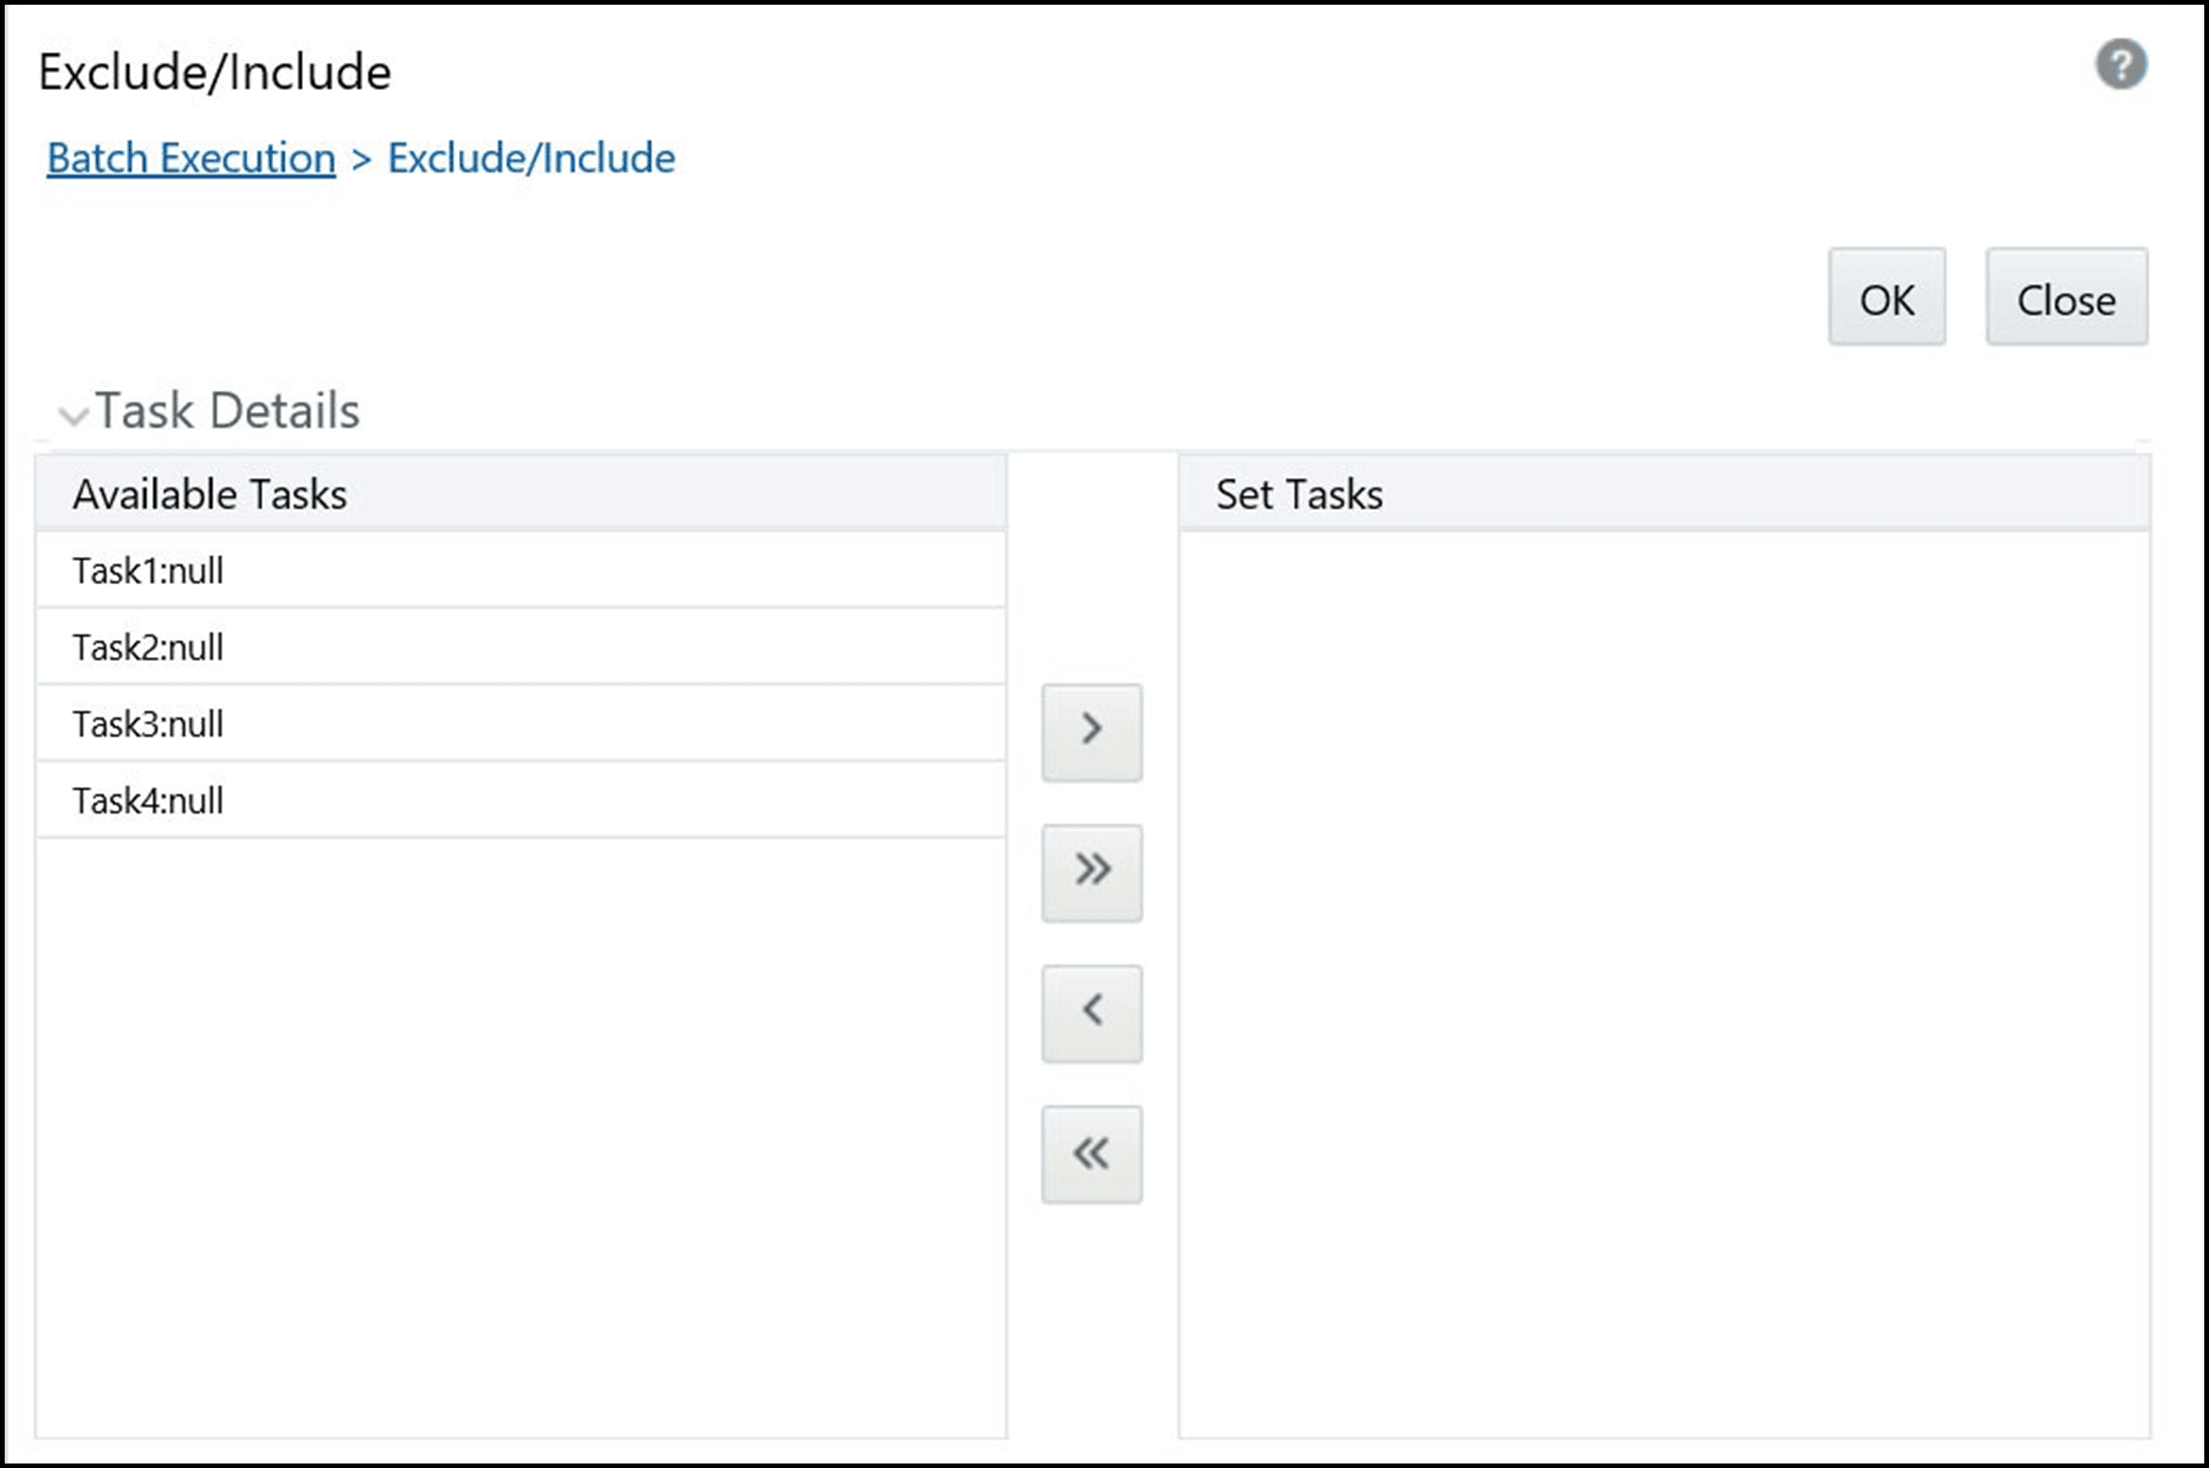The width and height of the screenshot is (2209, 1468).
Task: Select Task2:null in Available Tasks
Action: point(148,647)
